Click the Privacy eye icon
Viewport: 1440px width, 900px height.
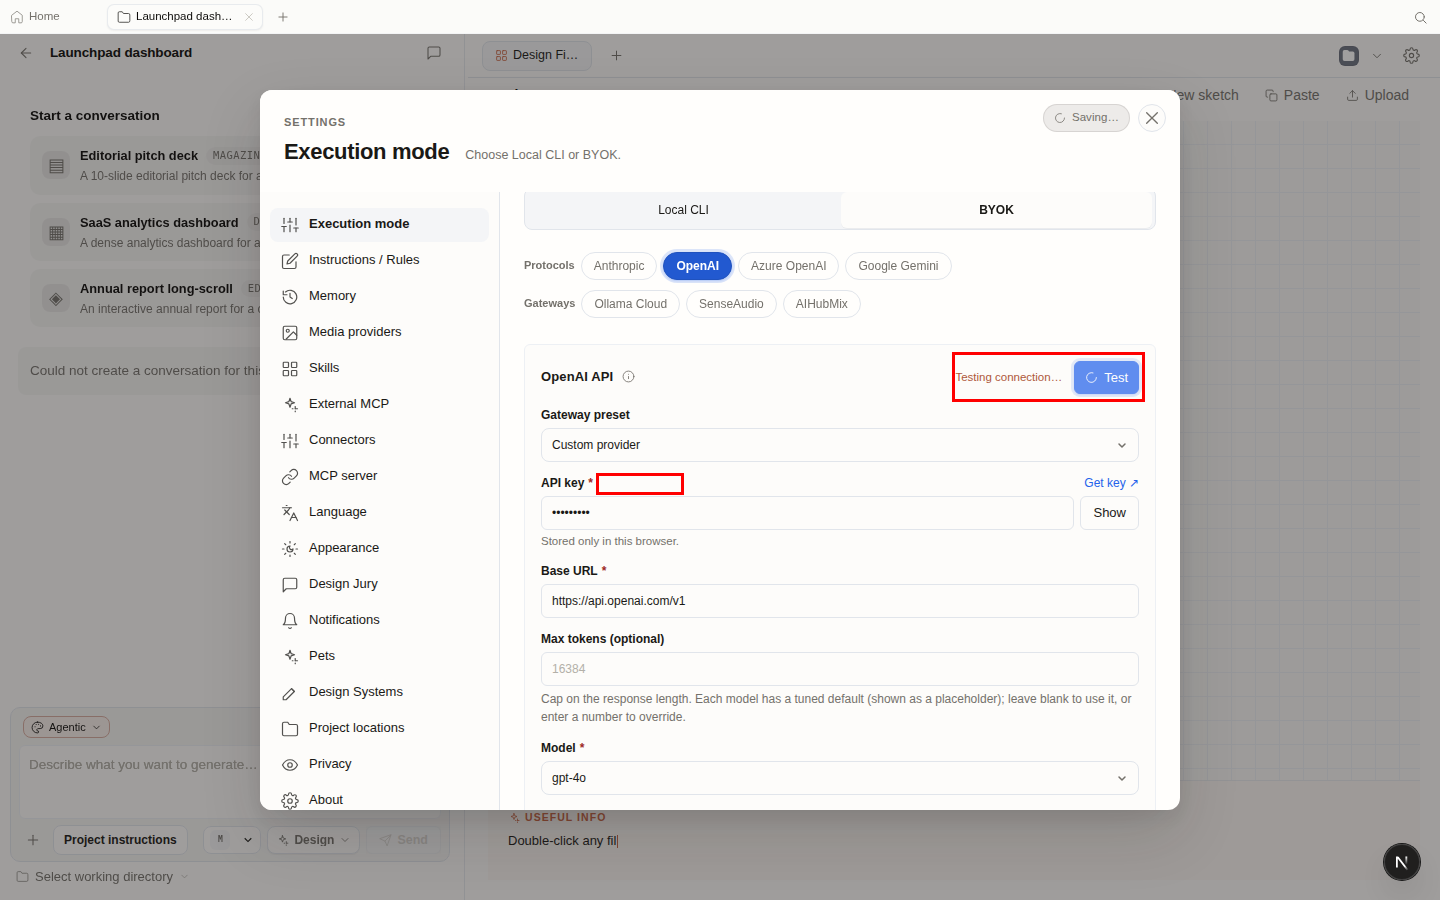point(290,765)
